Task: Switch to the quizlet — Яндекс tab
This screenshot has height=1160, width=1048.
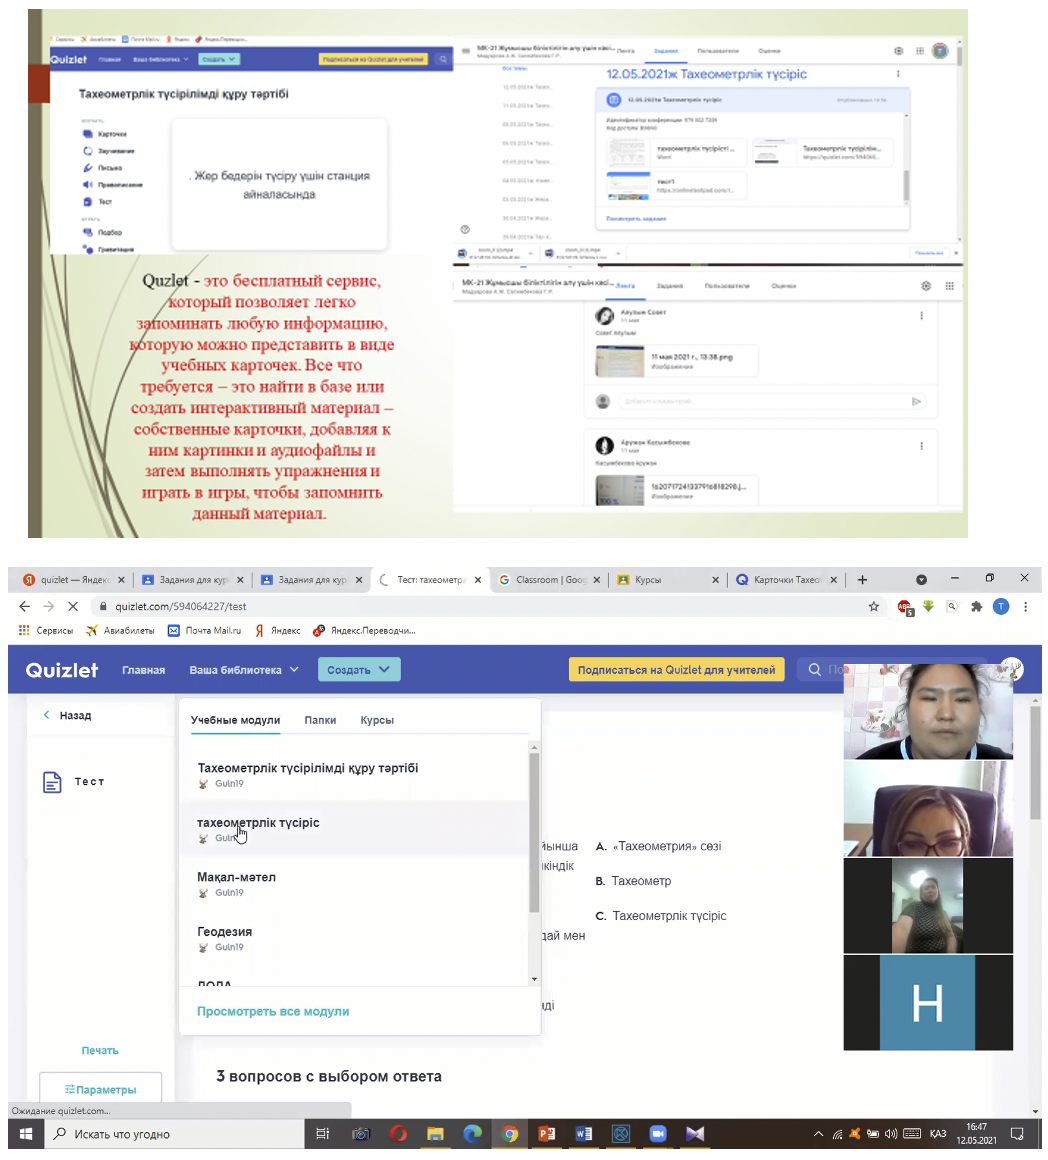Action: pos(74,580)
